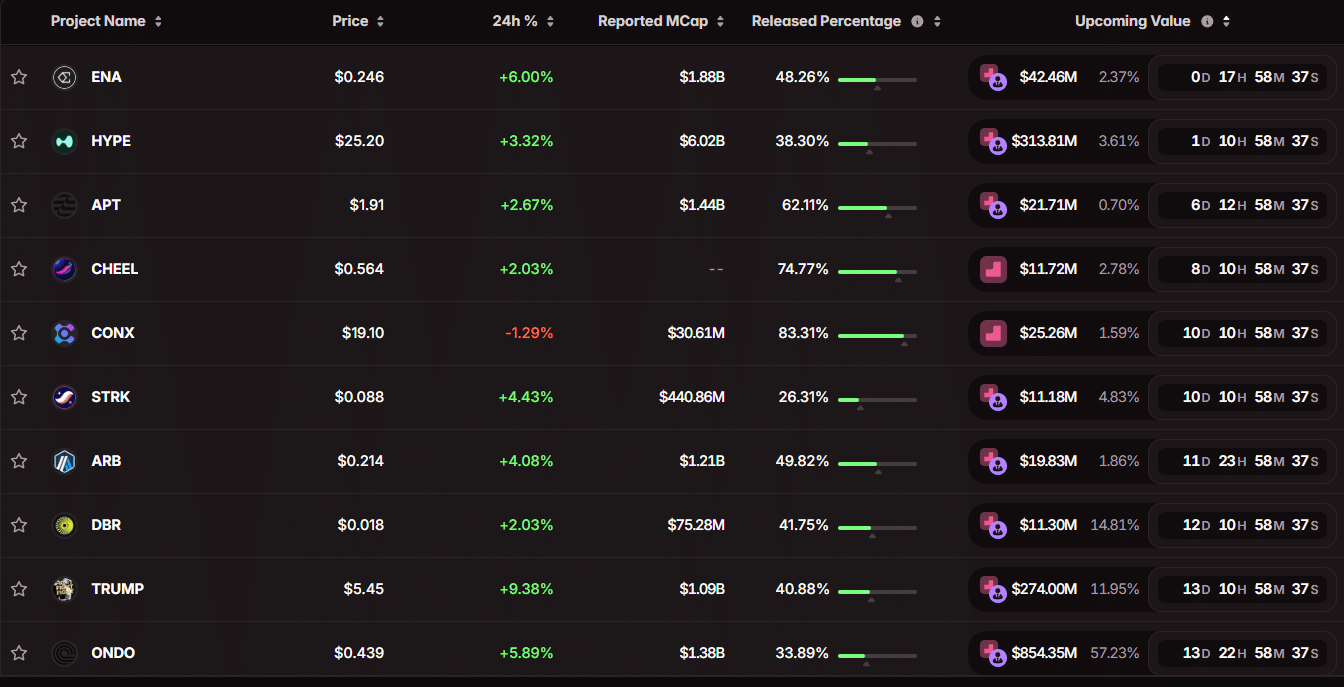Click the CONX token logo icon

tap(64, 333)
